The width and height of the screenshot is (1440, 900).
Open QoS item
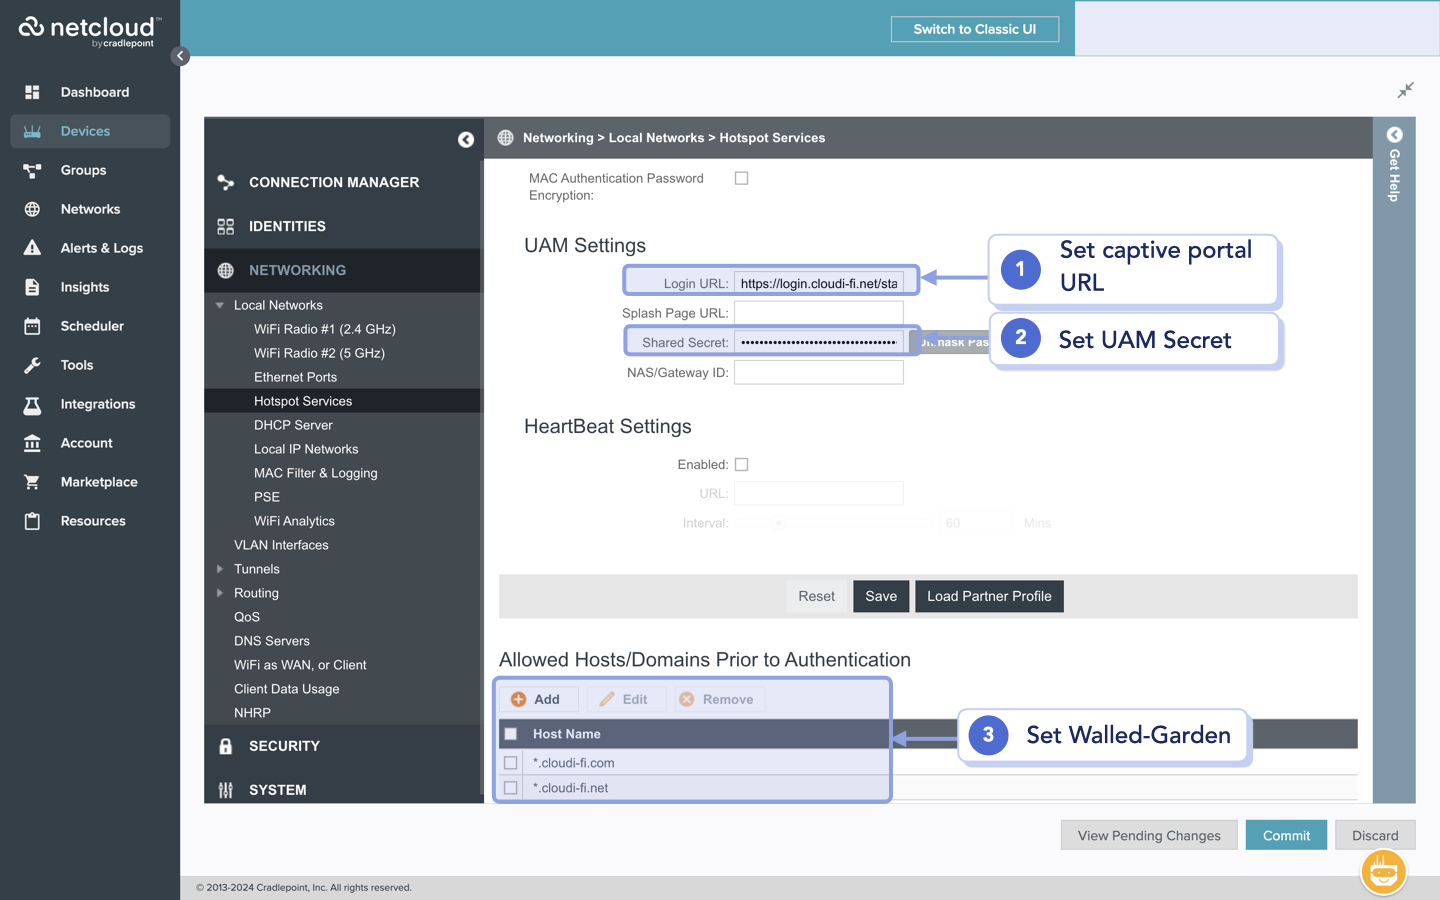point(247,617)
